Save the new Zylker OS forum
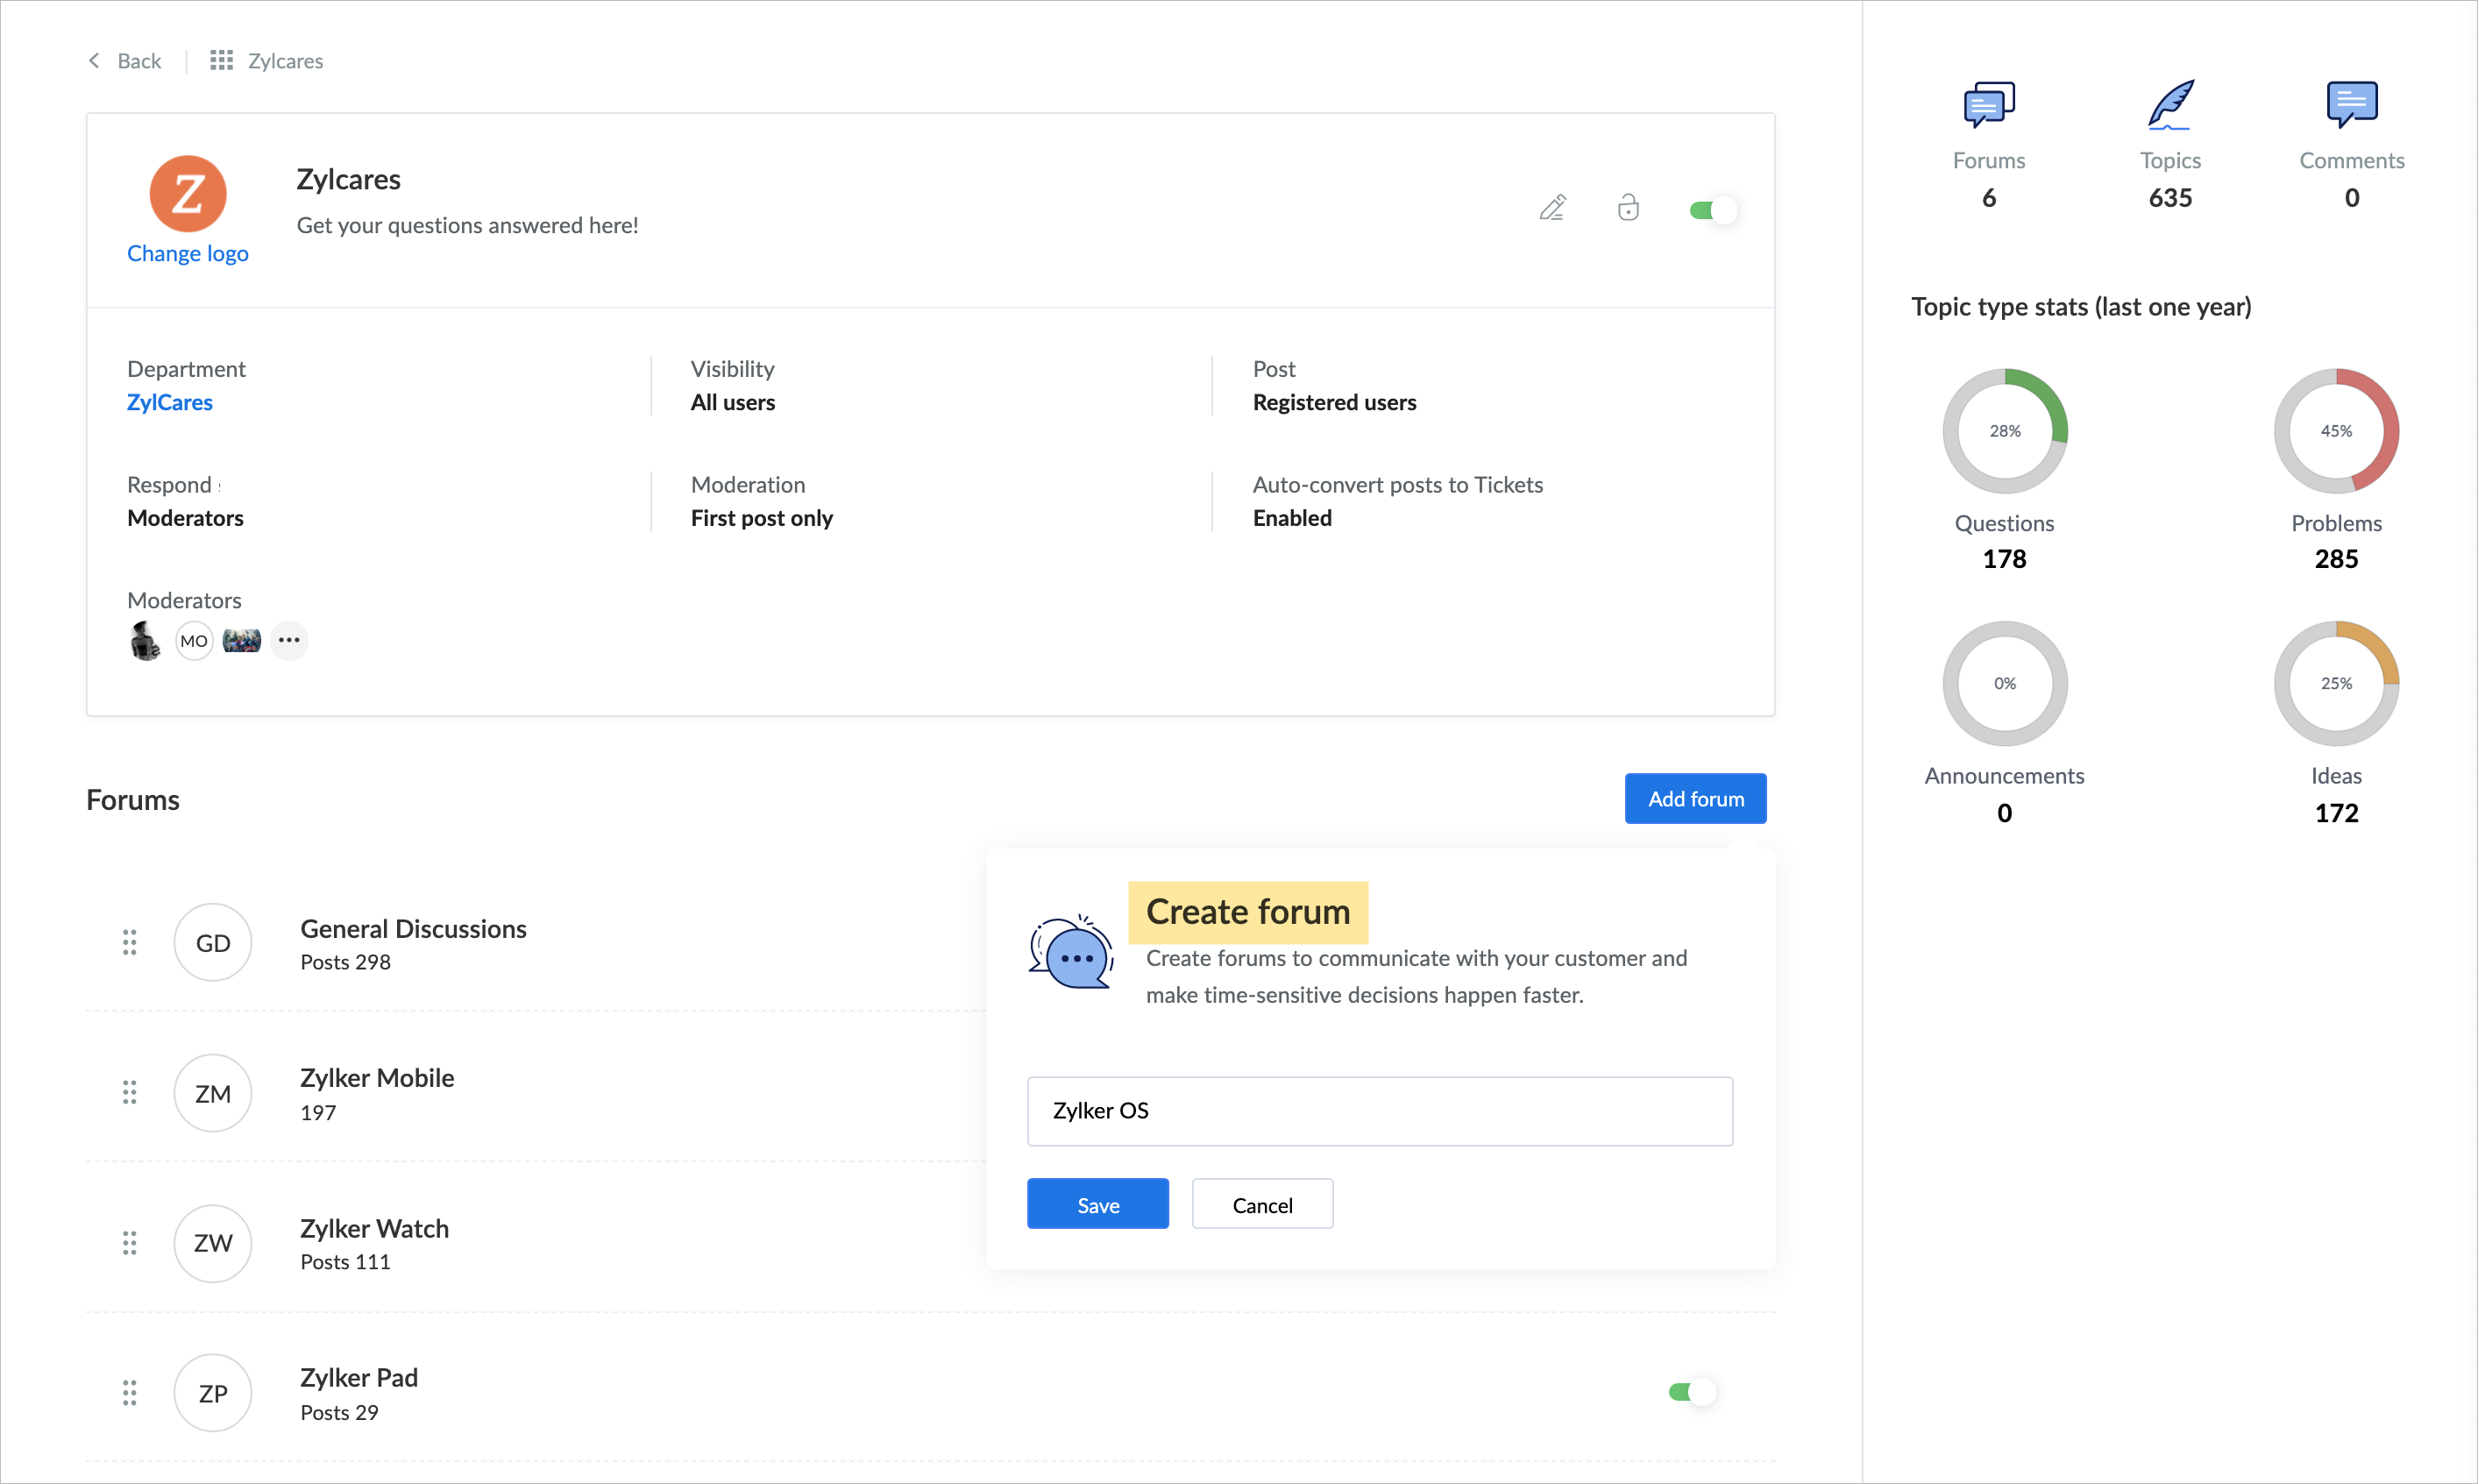This screenshot has width=2478, height=1484. (1097, 1204)
